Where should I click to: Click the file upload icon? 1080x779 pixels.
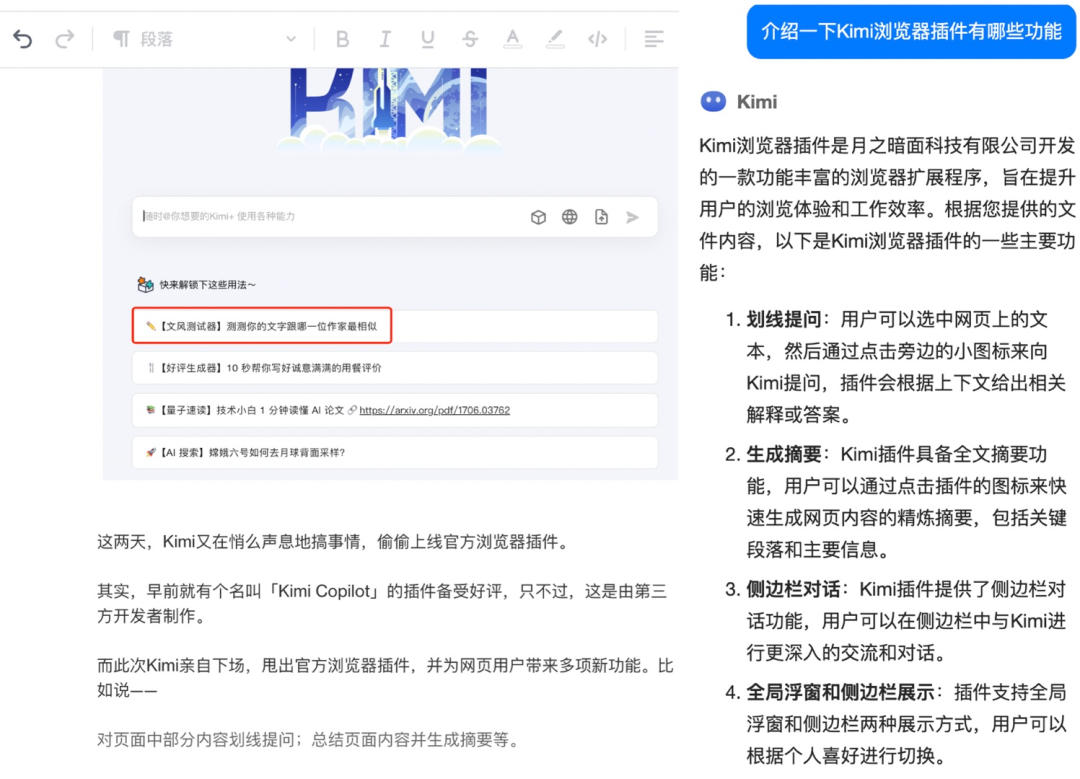(x=601, y=217)
